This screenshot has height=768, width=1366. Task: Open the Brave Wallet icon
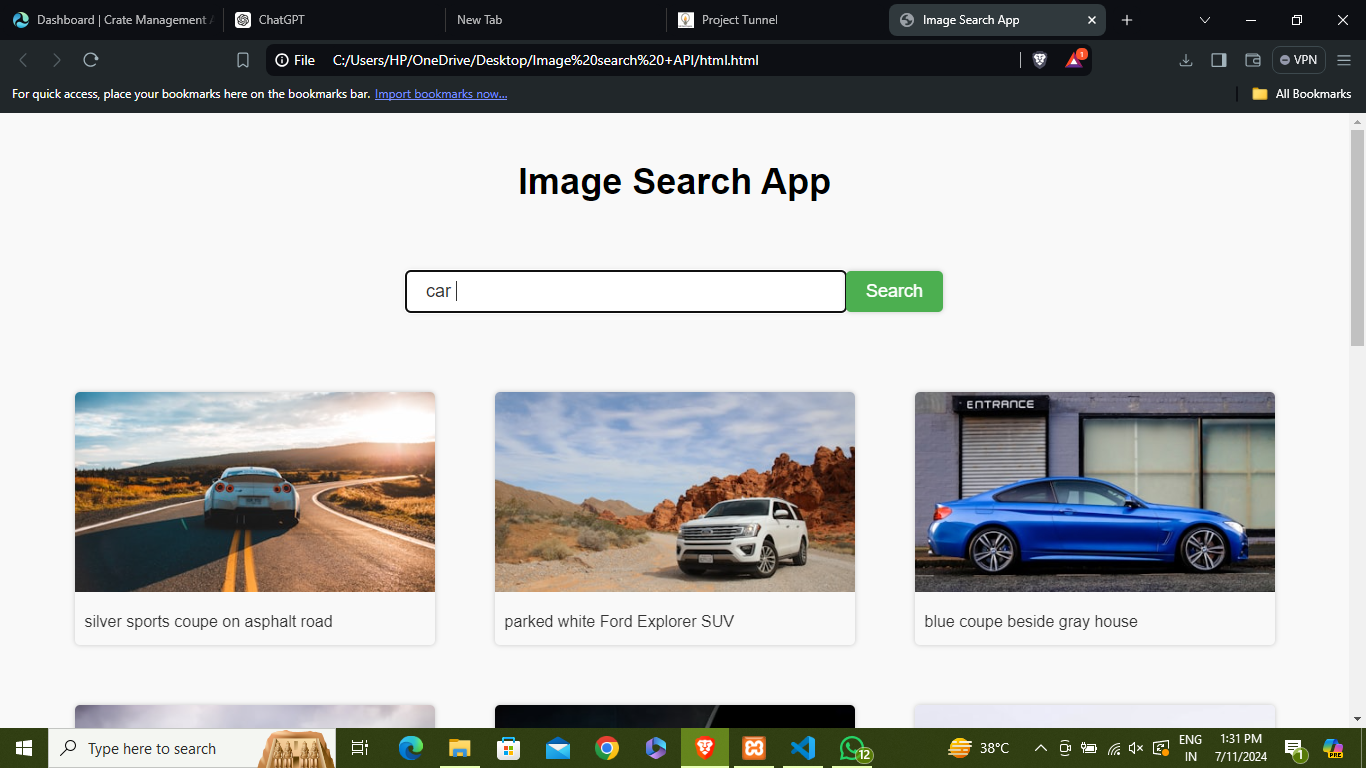coord(1252,60)
